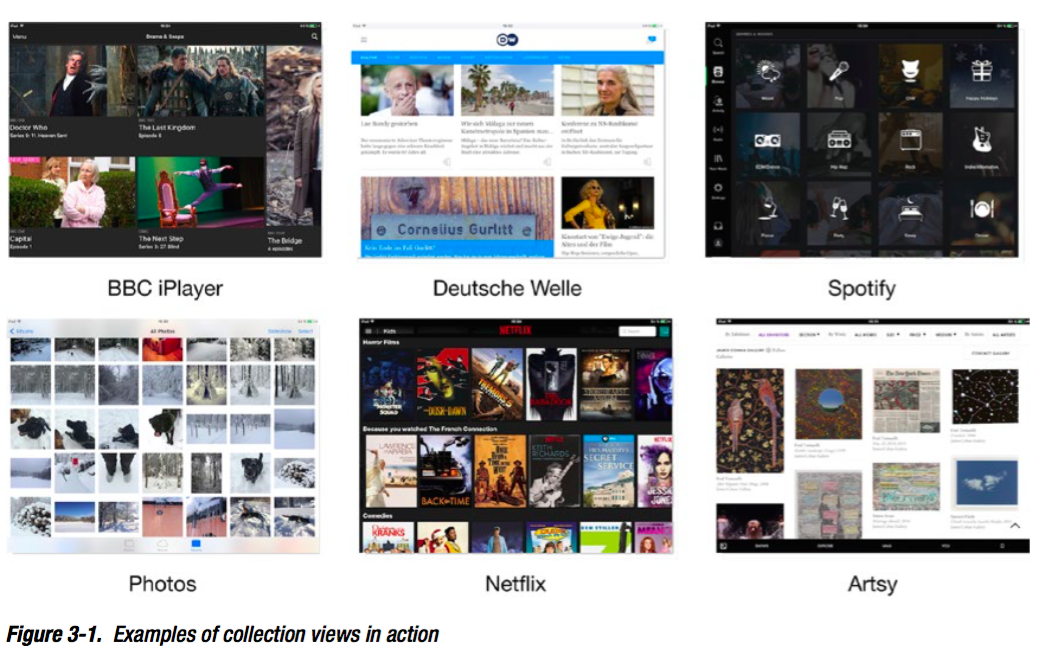Open the Capital episode thumbnail in BBC iPlayer

tap(72, 192)
